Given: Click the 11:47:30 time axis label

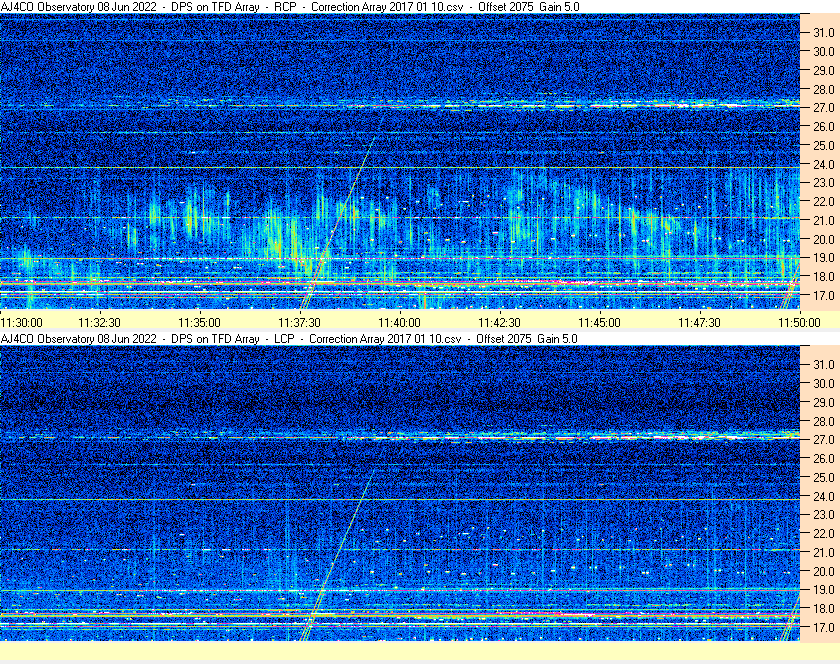Looking at the screenshot, I should click(699, 322).
